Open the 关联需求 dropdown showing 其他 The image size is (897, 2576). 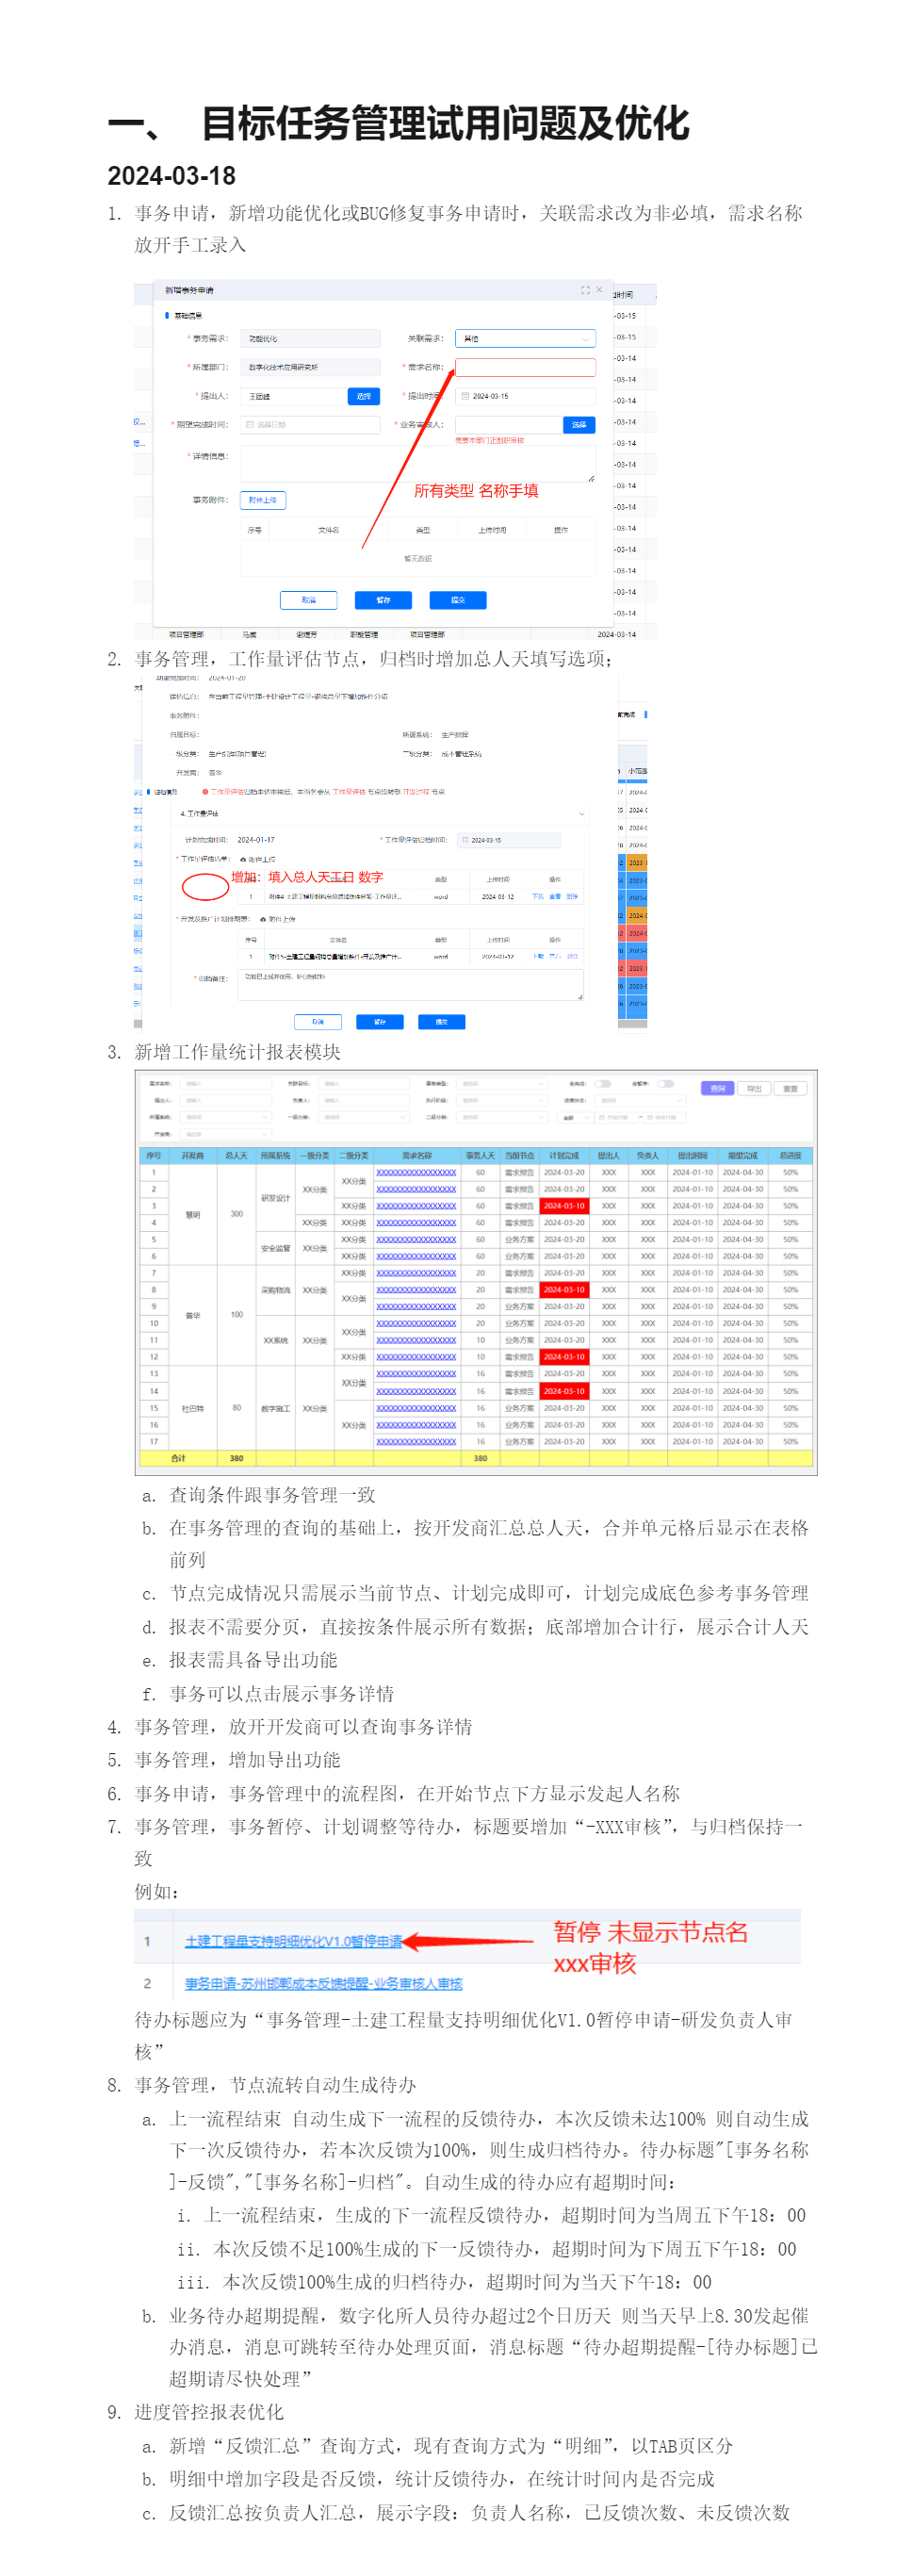point(525,339)
